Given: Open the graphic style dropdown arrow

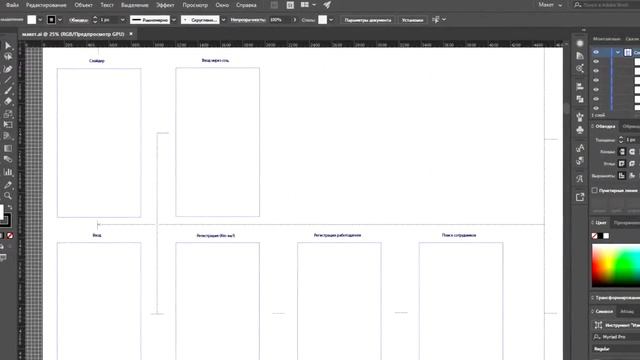Looking at the screenshot, I should [x=331, y=20].
